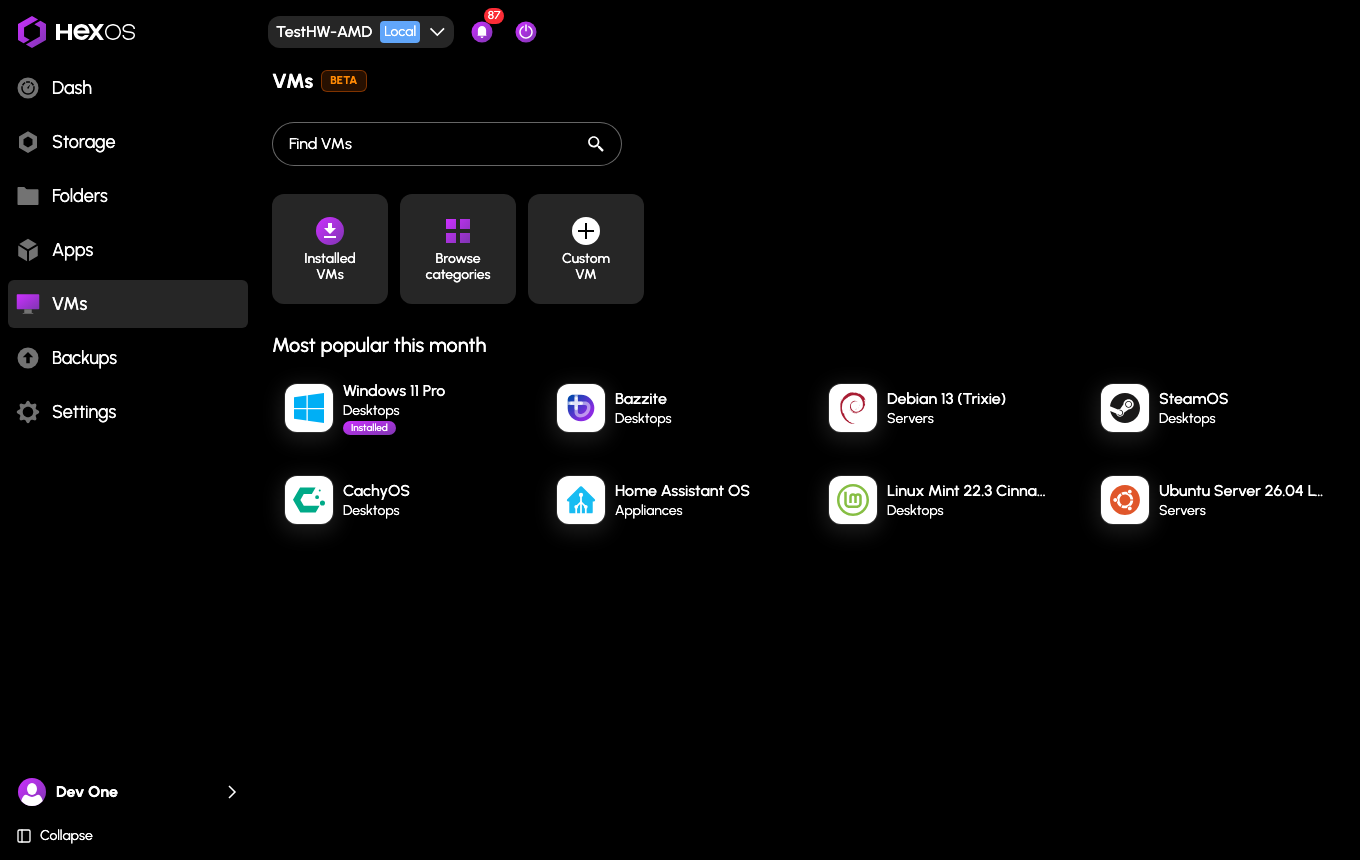Open Settings from the sidebar
Viewport: 1360px width, 860px height.
tap(128, 412)
